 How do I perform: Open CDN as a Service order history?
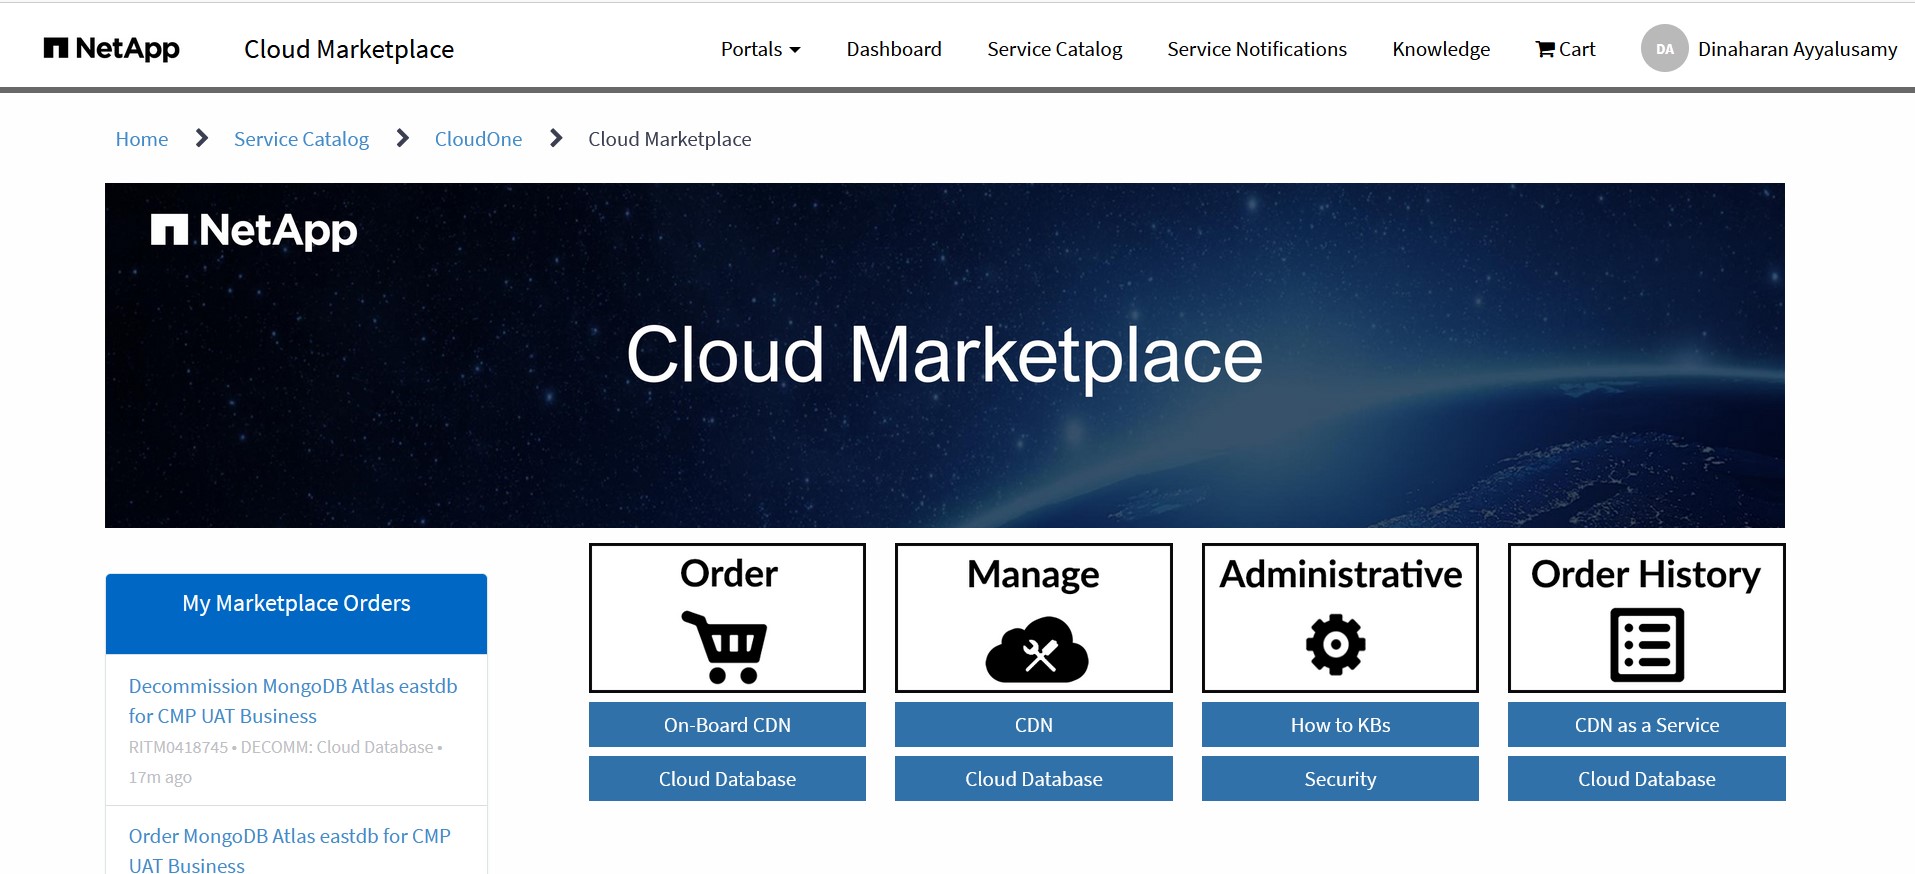[x=1646, y=725]
